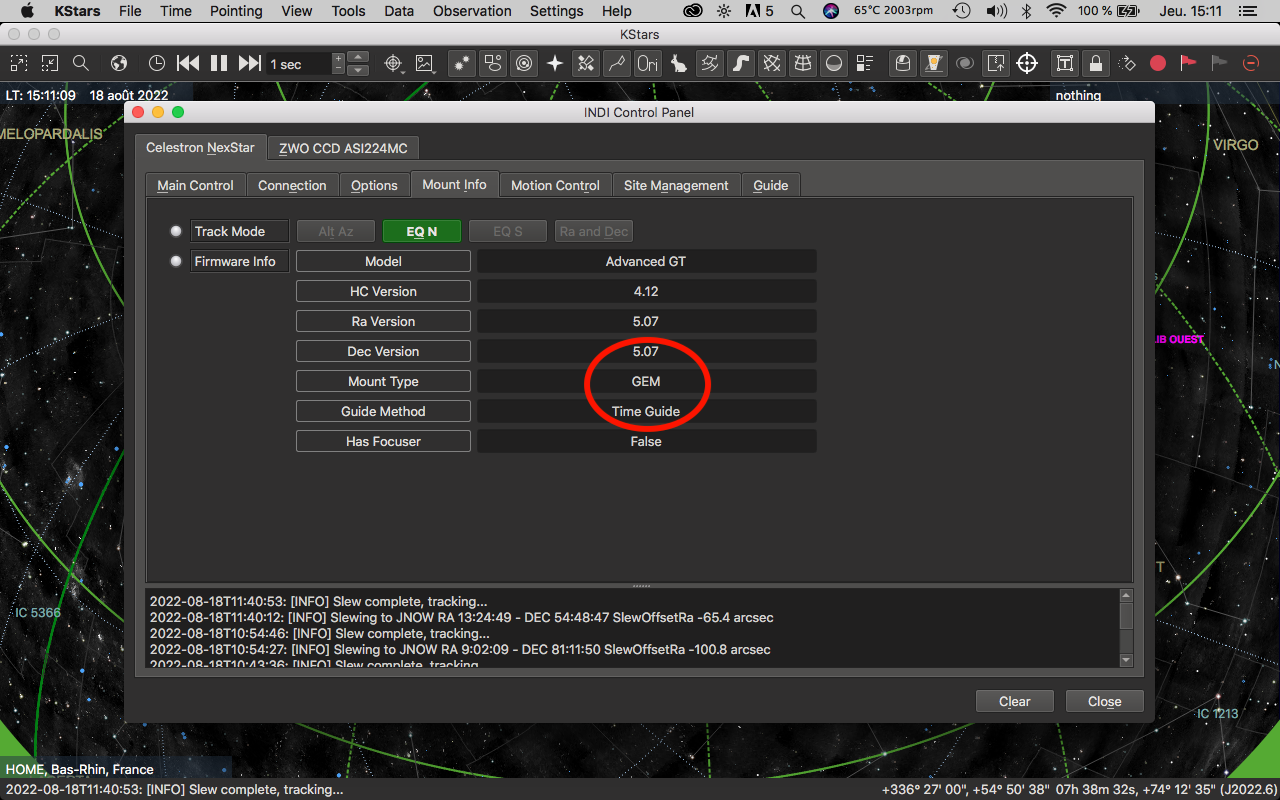The height and width of the screenshot is (800, 1280).
Task: Click the padlock toolbar icon
Action: 1096,63
